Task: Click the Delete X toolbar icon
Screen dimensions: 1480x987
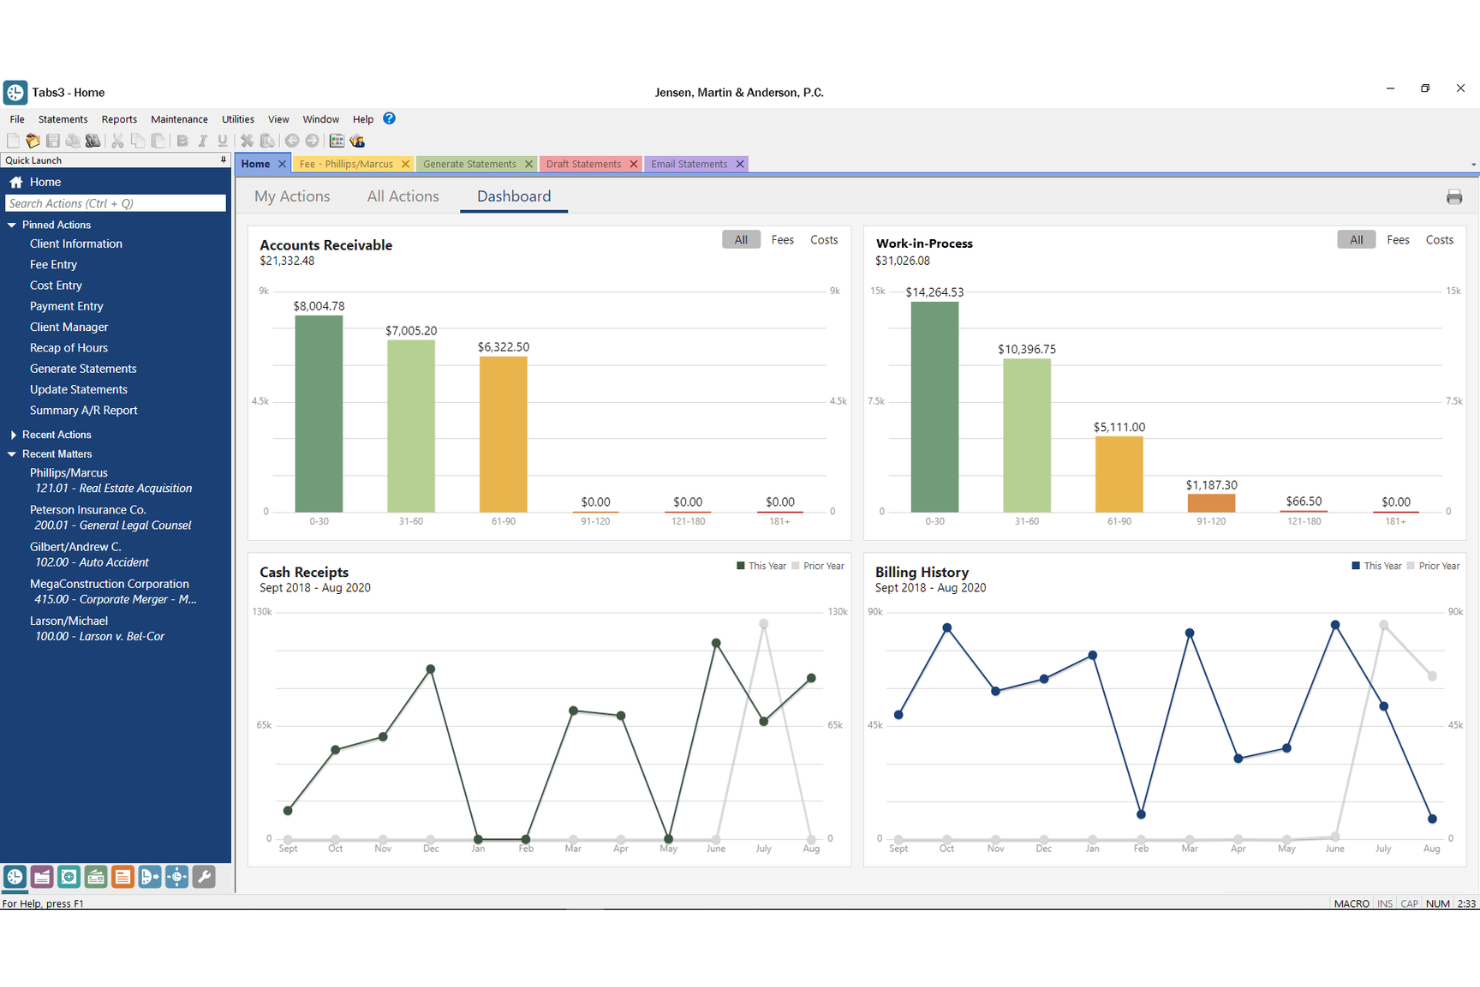Action: [247, 141]
